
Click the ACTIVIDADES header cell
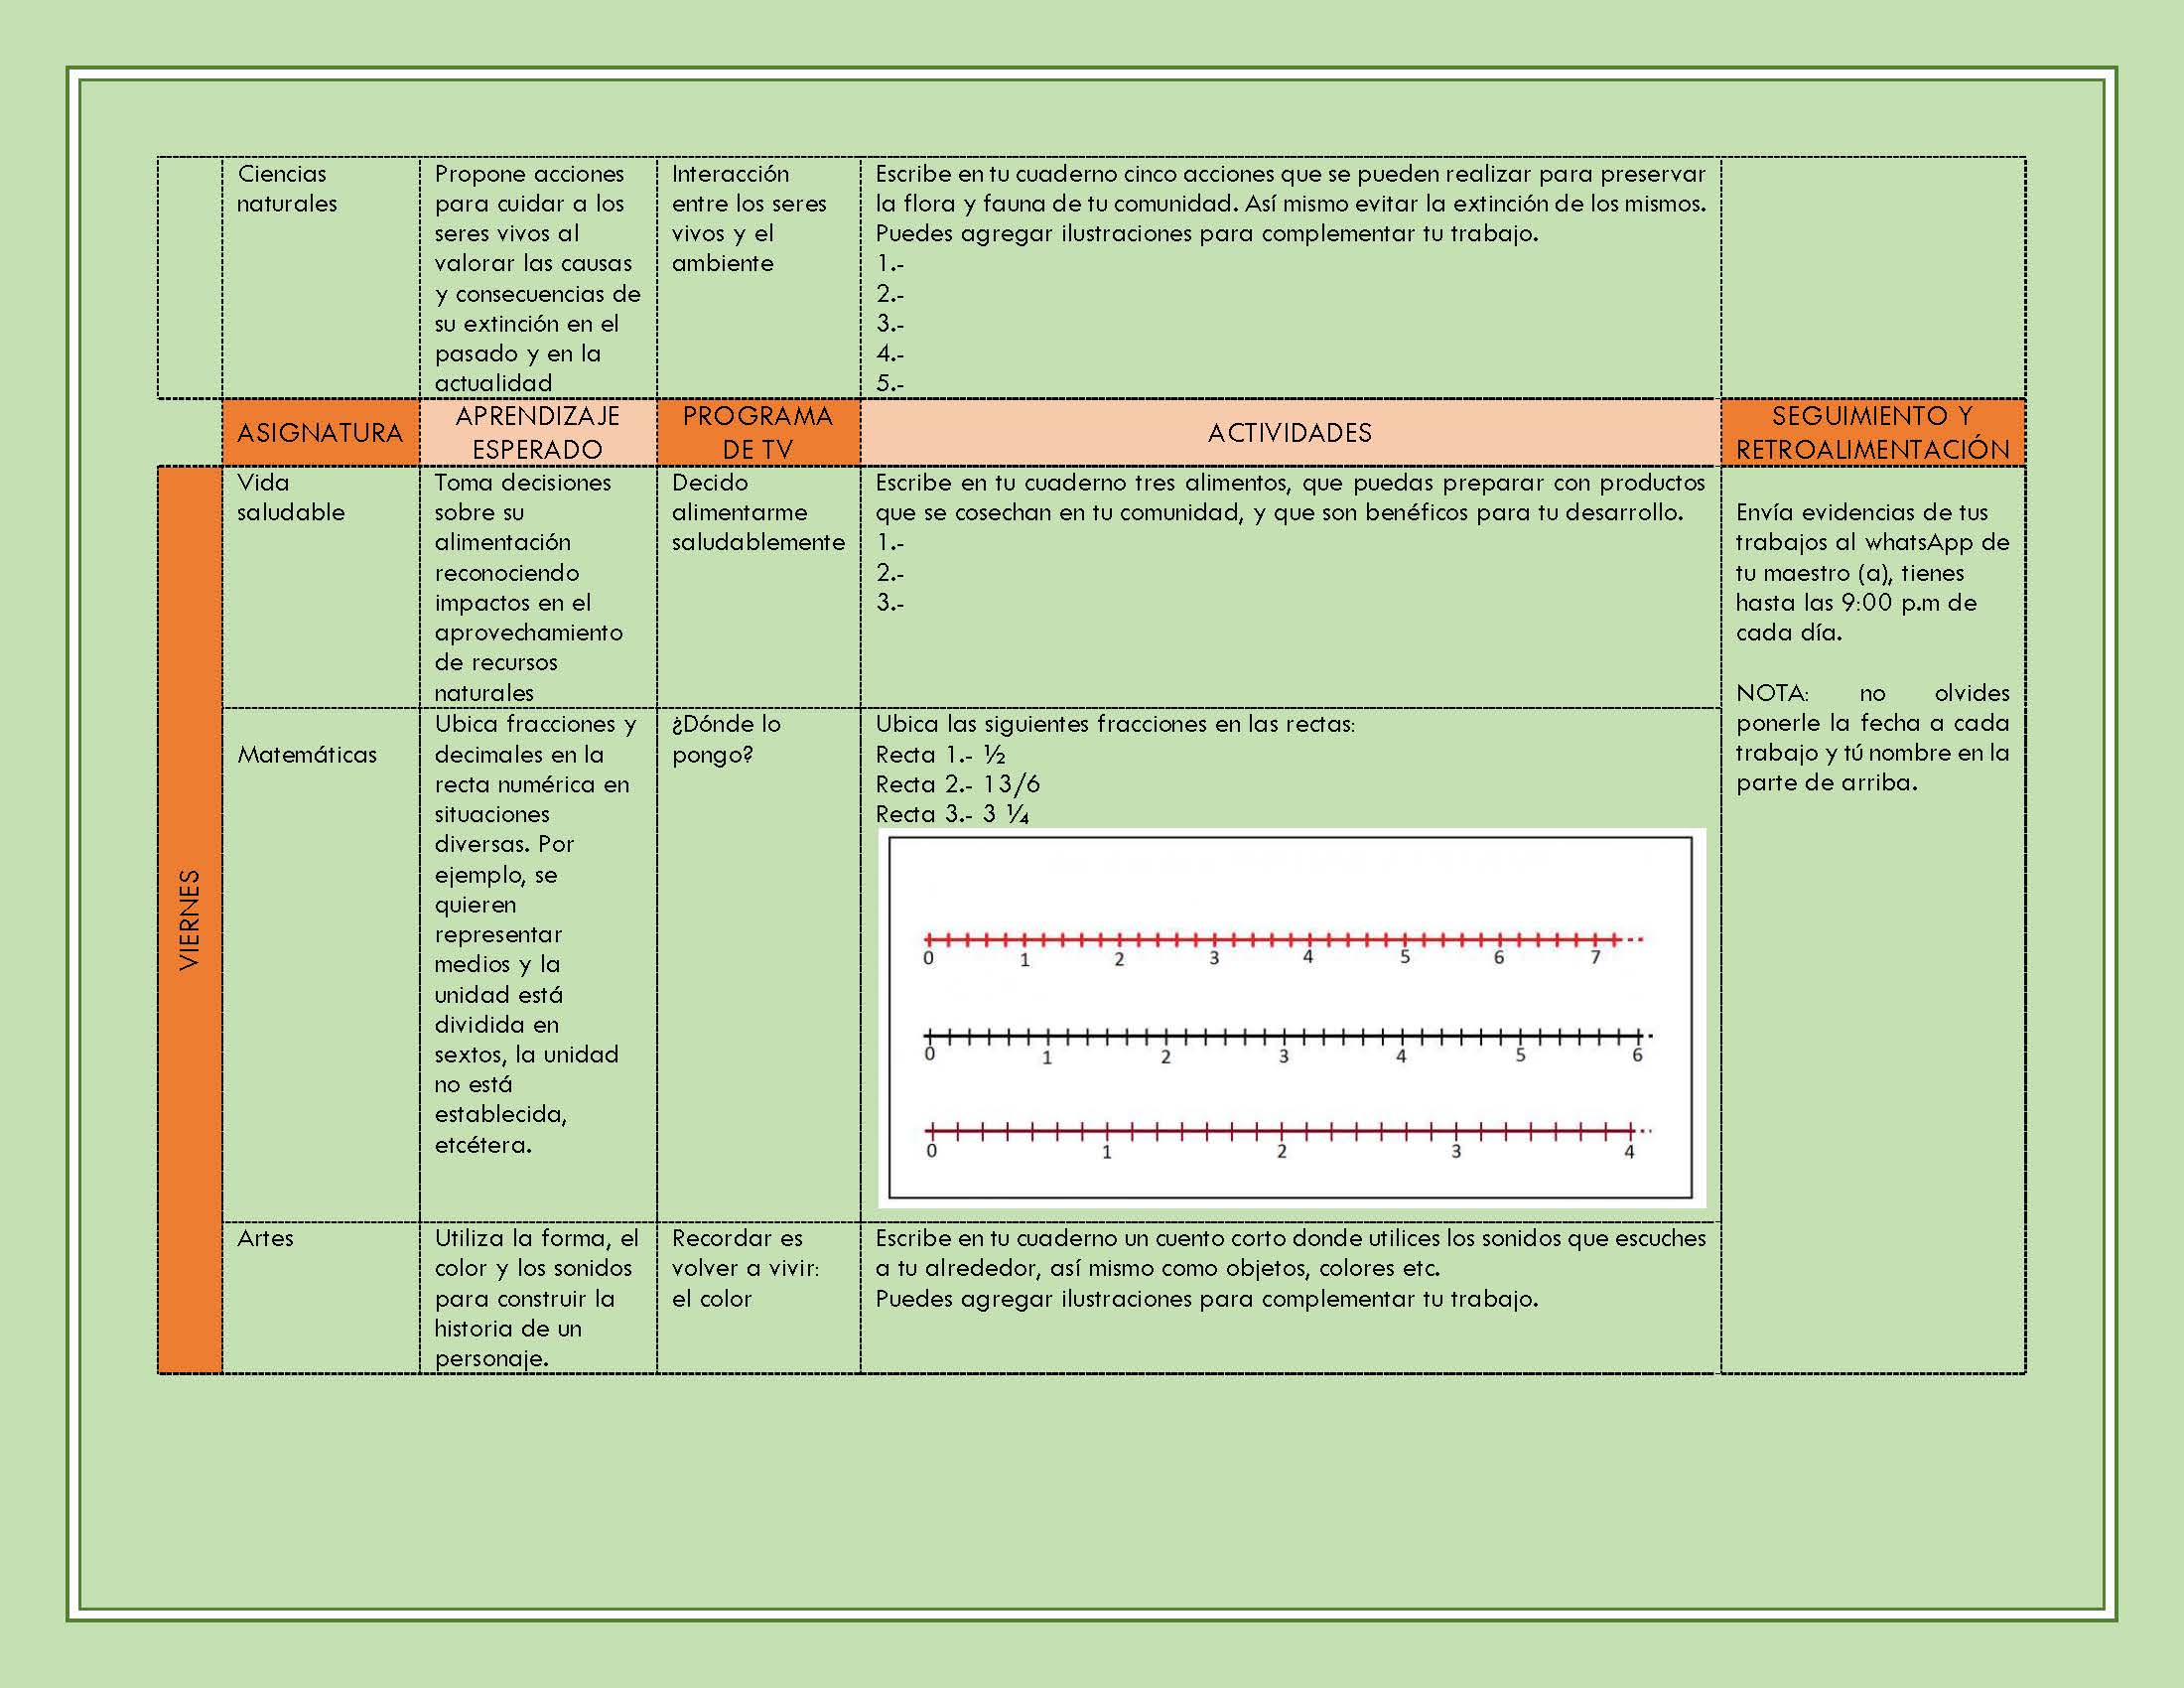(1290, 433)
